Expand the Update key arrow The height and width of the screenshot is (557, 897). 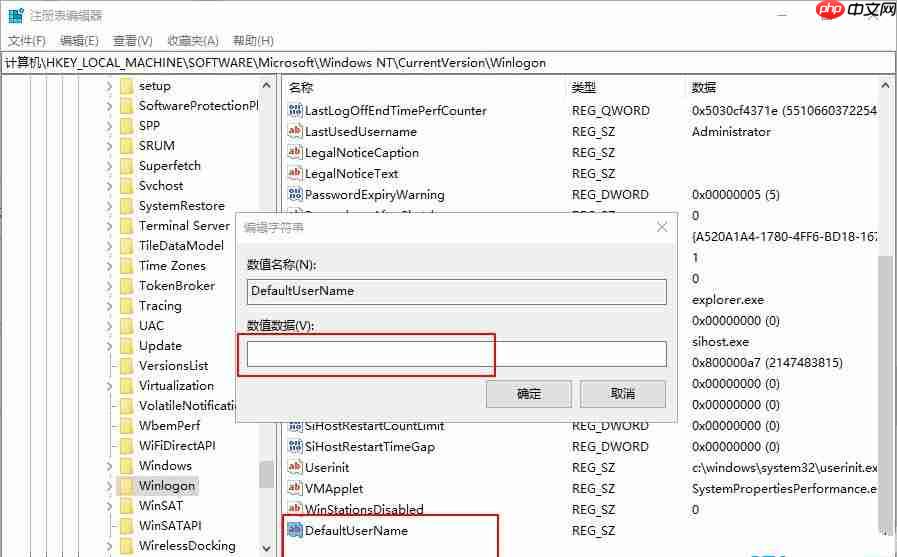109,346
